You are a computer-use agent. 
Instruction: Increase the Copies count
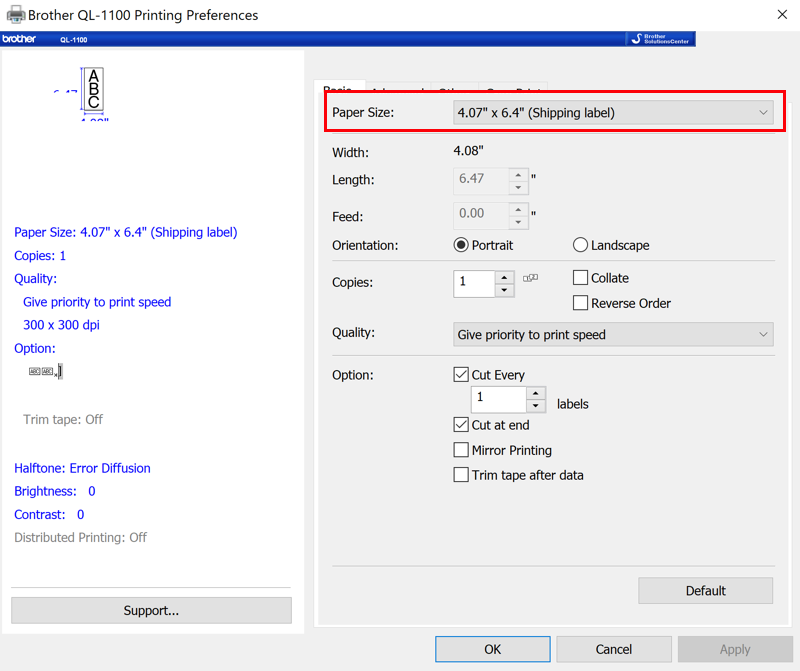(504, 277)
